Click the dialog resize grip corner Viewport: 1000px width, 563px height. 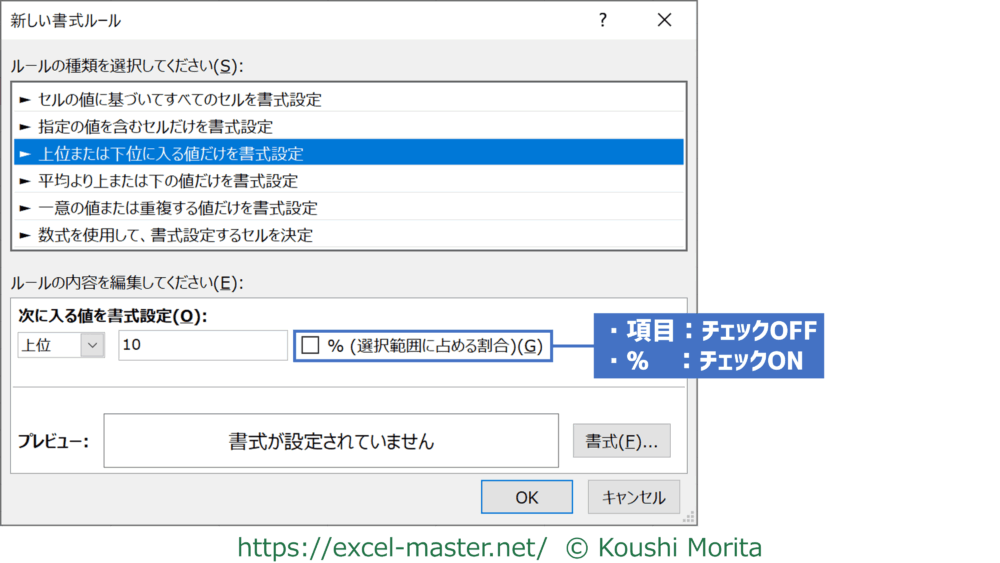point(688,517)
